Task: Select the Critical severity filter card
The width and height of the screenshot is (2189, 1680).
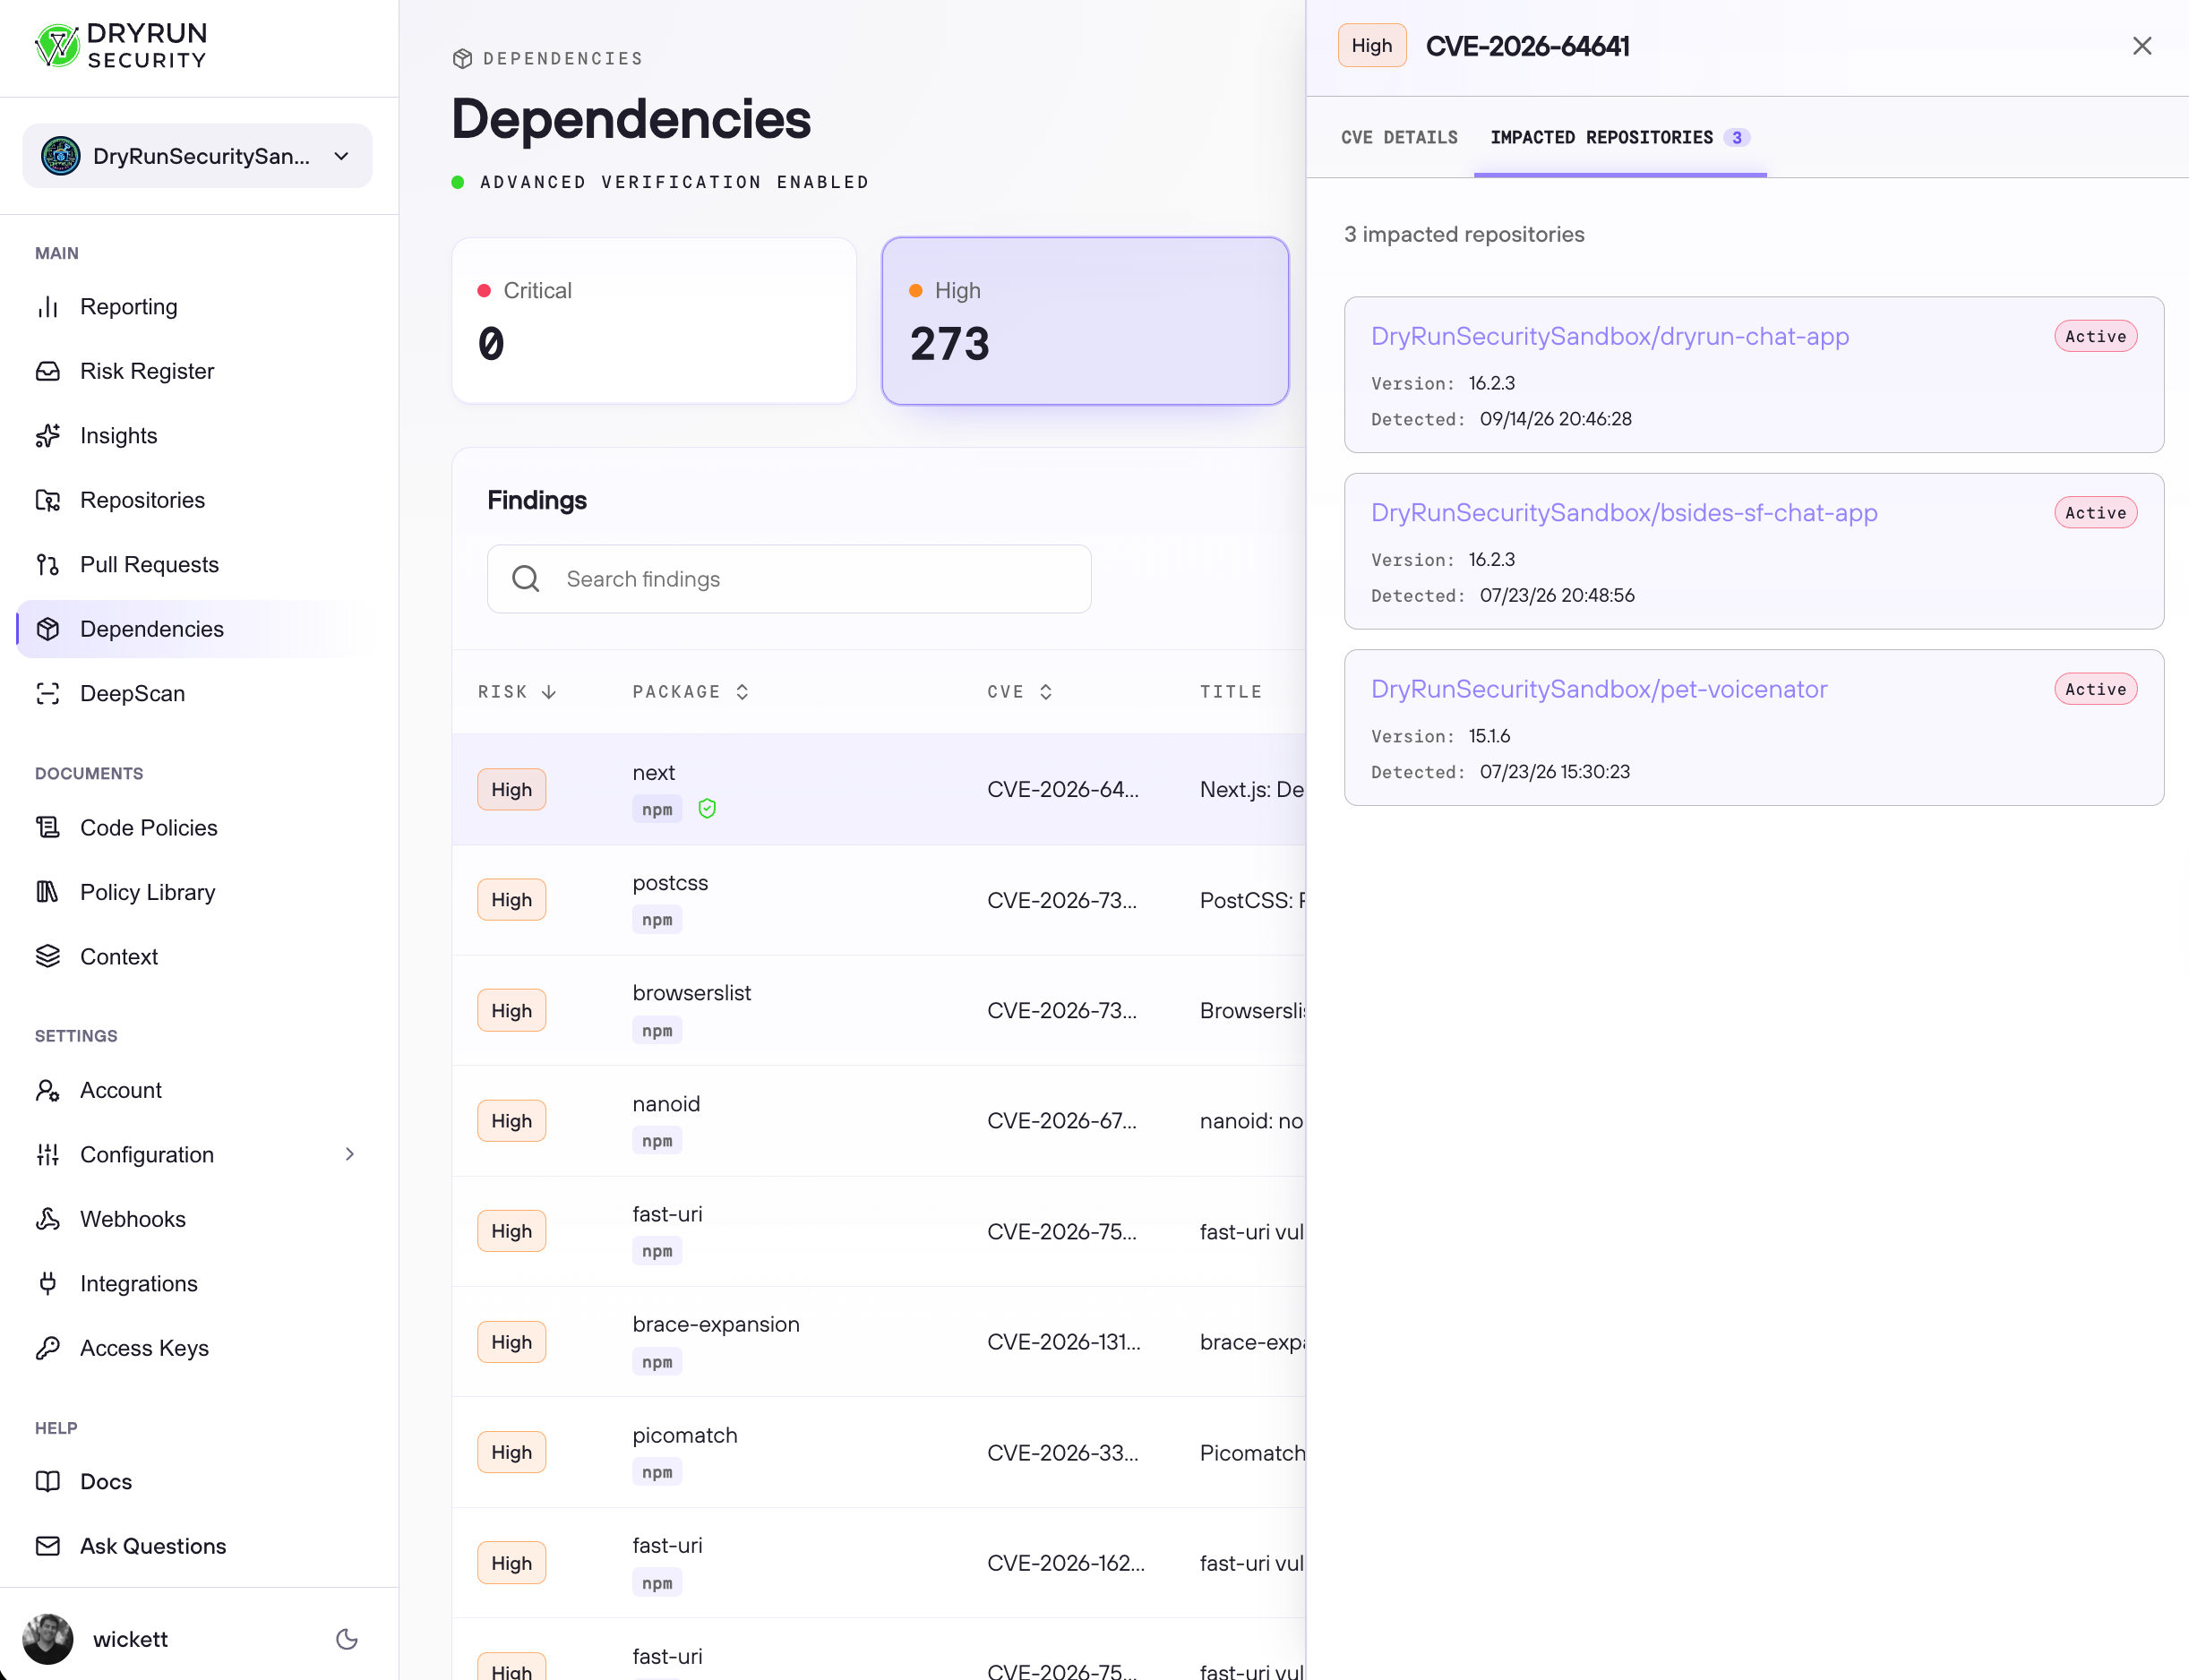Action: (x=654, y=321)
